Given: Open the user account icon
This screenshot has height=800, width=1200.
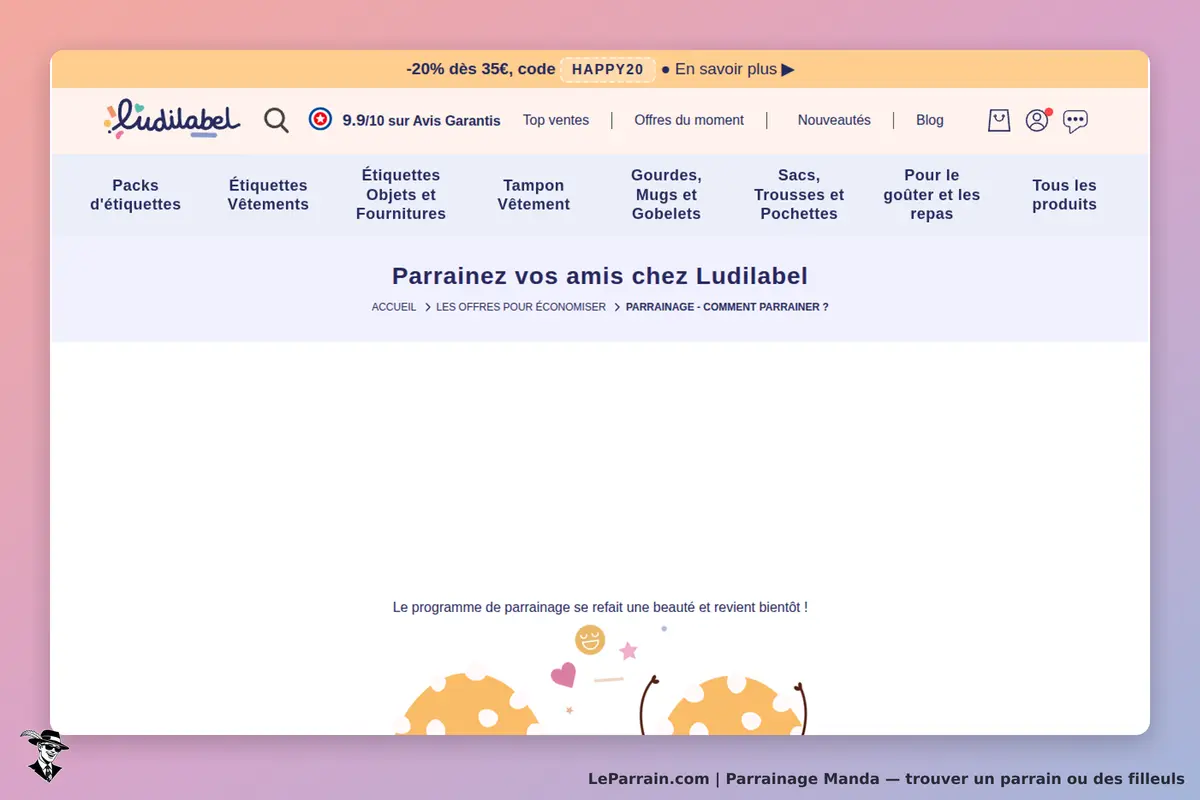Looking at the screenshot, I should 1038,120.
